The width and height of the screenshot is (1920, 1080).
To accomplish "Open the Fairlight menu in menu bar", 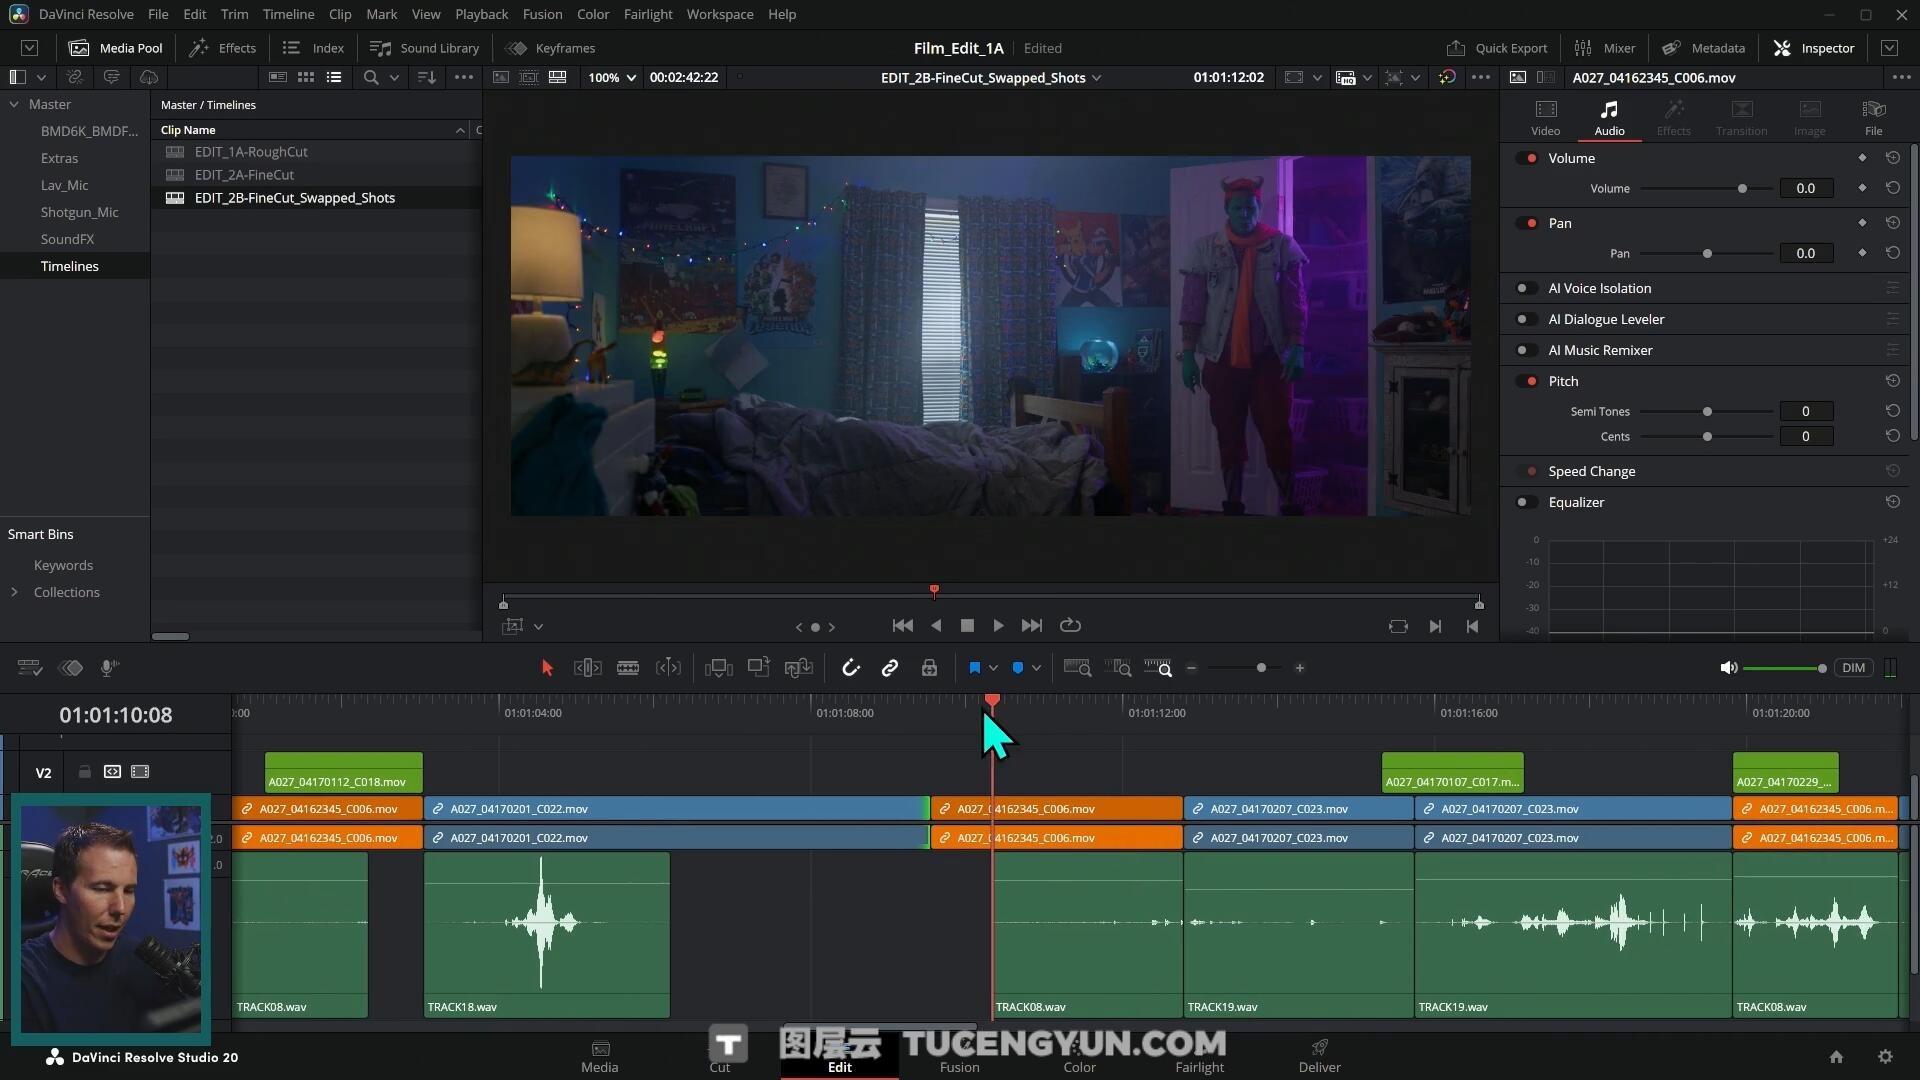I will coord(647,14).
